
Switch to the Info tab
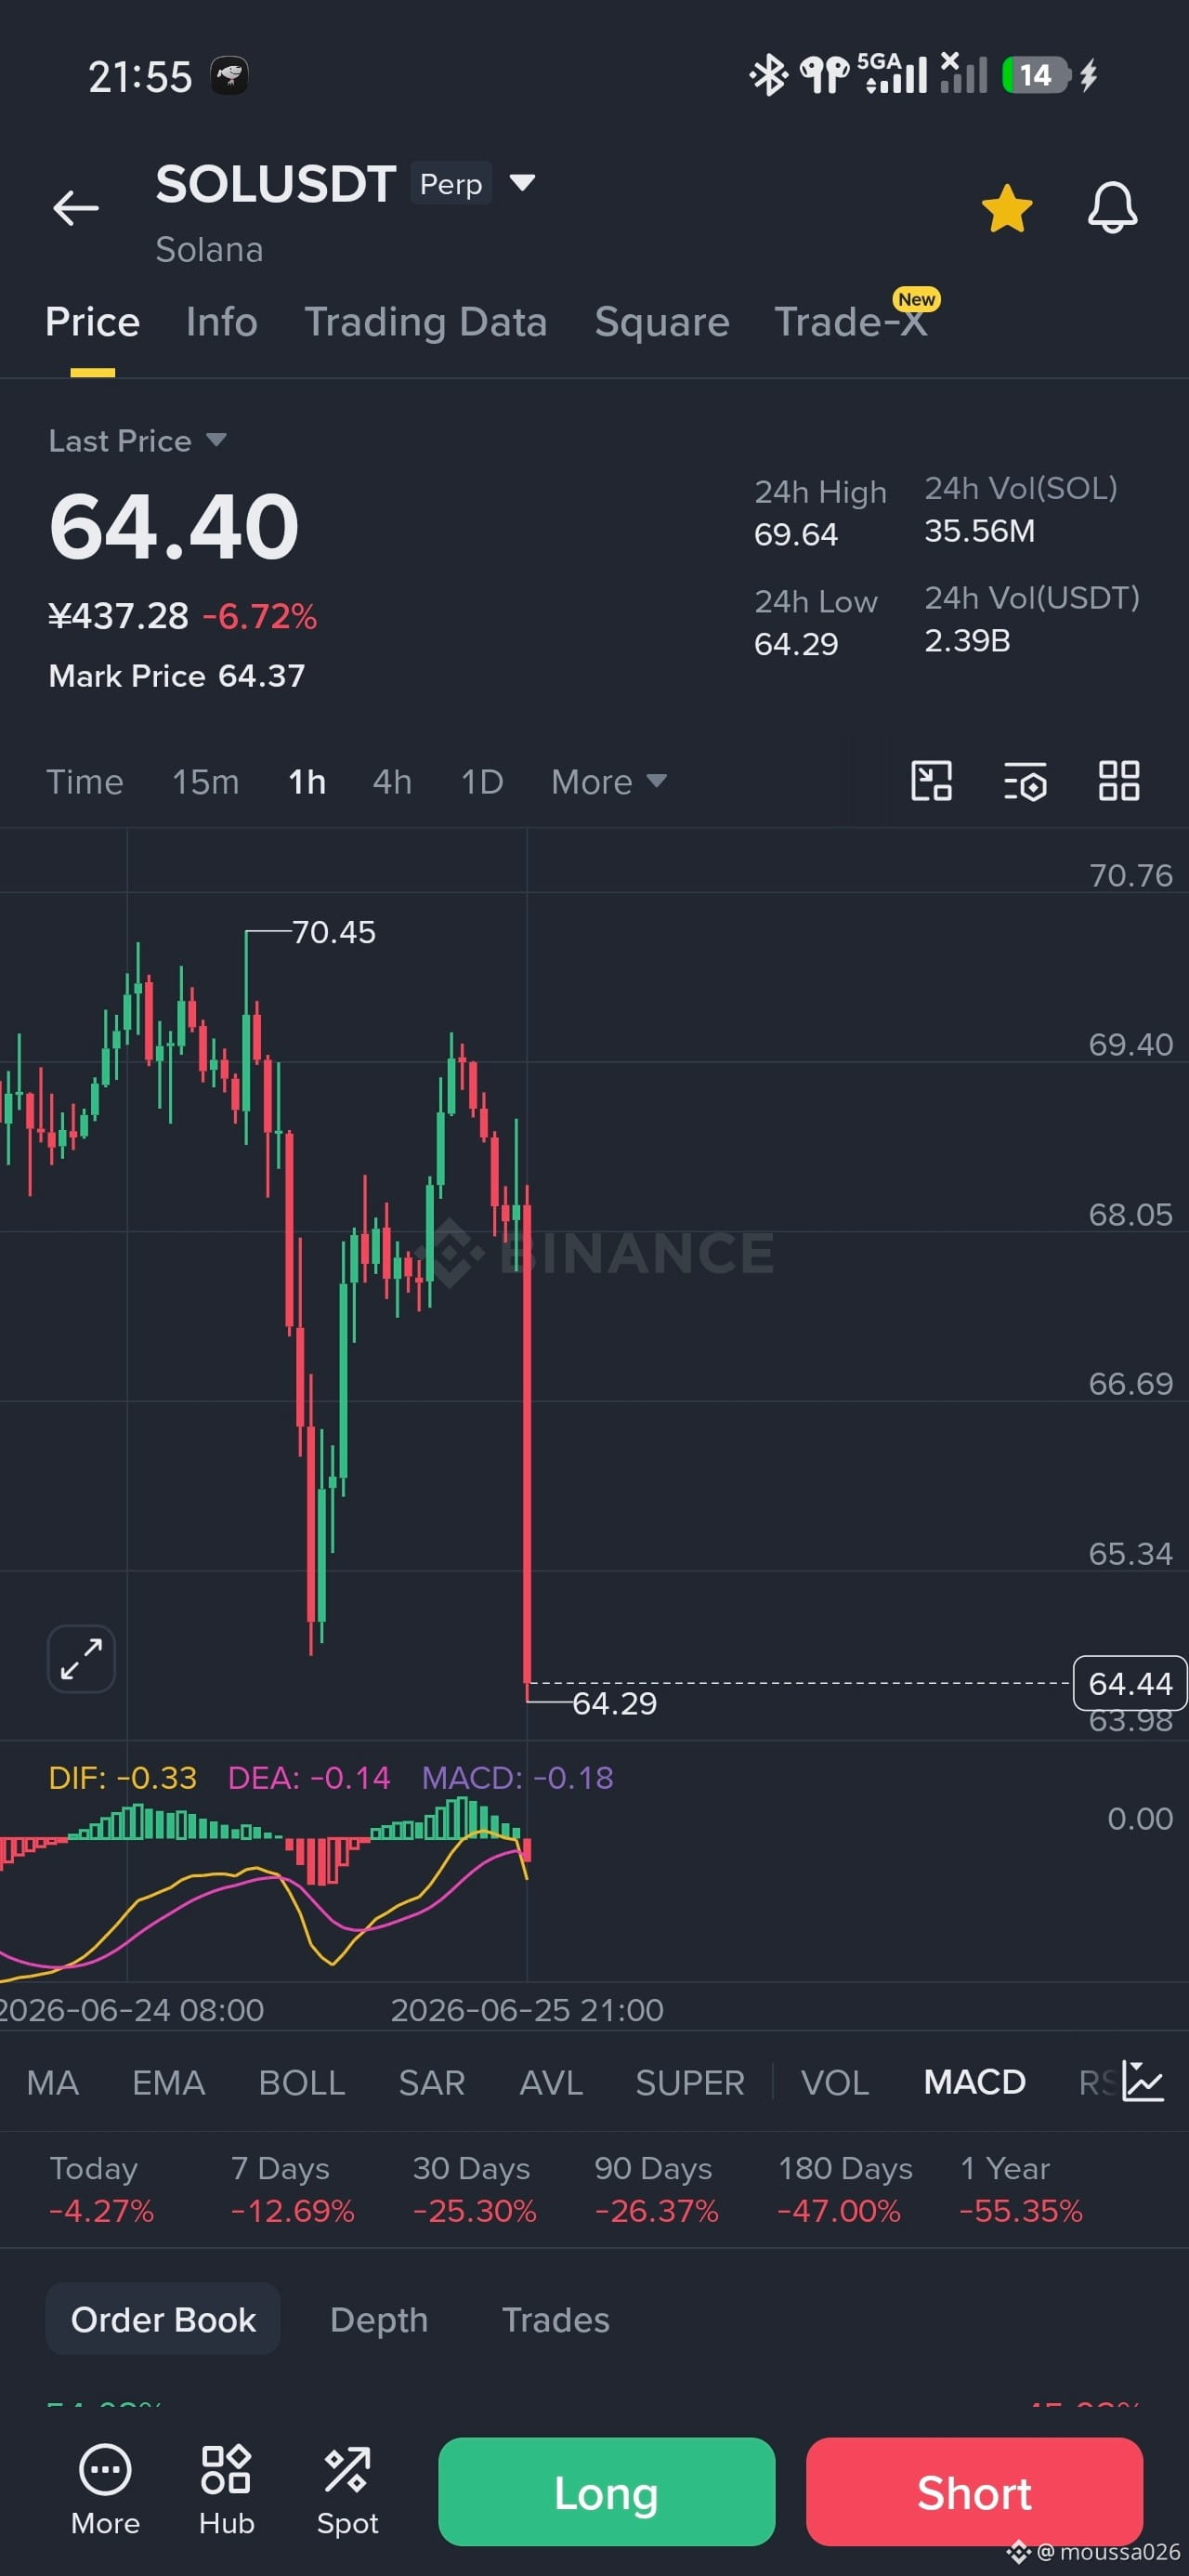[x=222, y=322]
